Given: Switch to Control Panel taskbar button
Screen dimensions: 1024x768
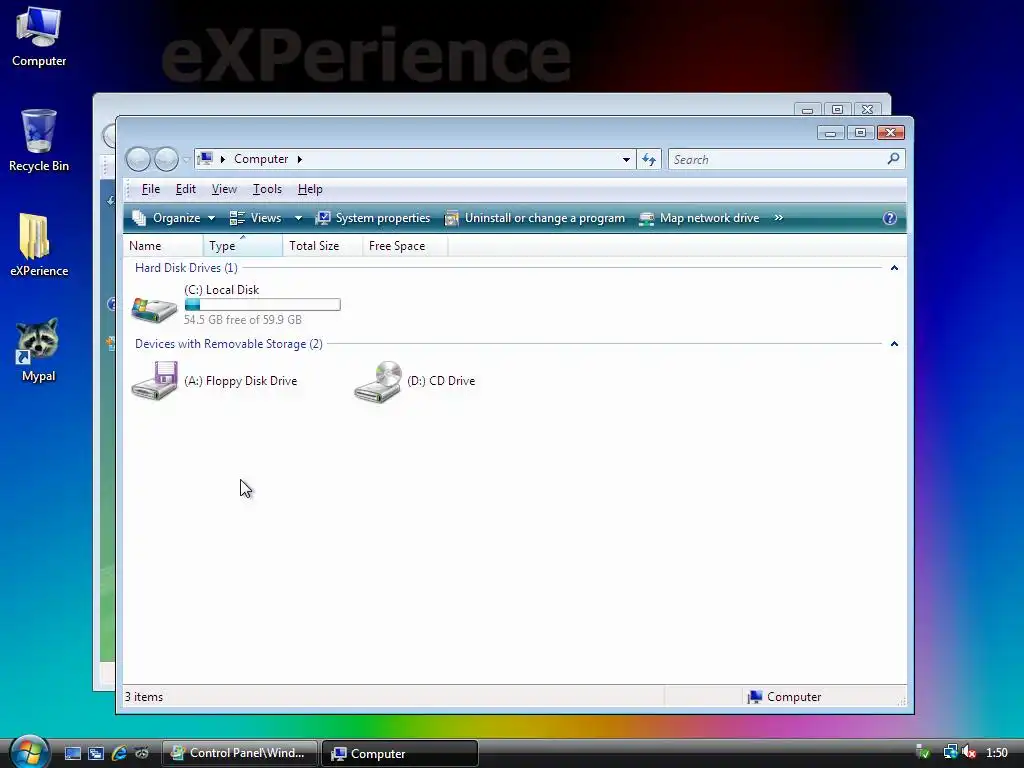Looking at the screenshot, I should click(239, 753).
